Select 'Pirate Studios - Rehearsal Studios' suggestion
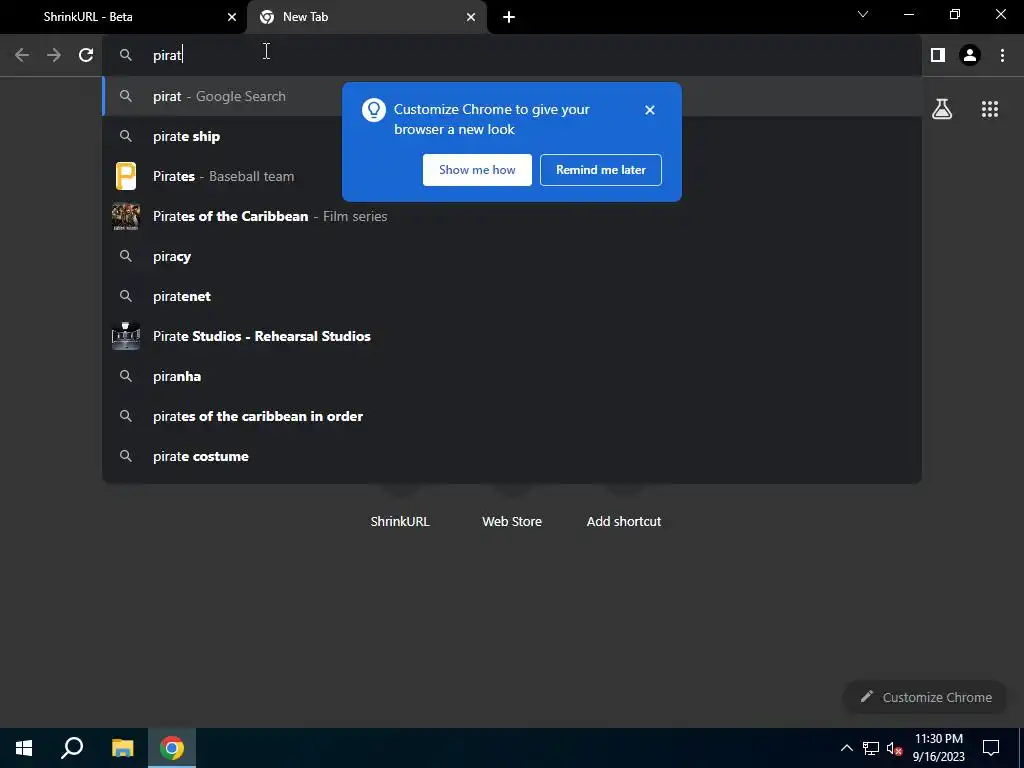Screen dimensions: 1024x768 pyautogui.click(x=512, y=336)
